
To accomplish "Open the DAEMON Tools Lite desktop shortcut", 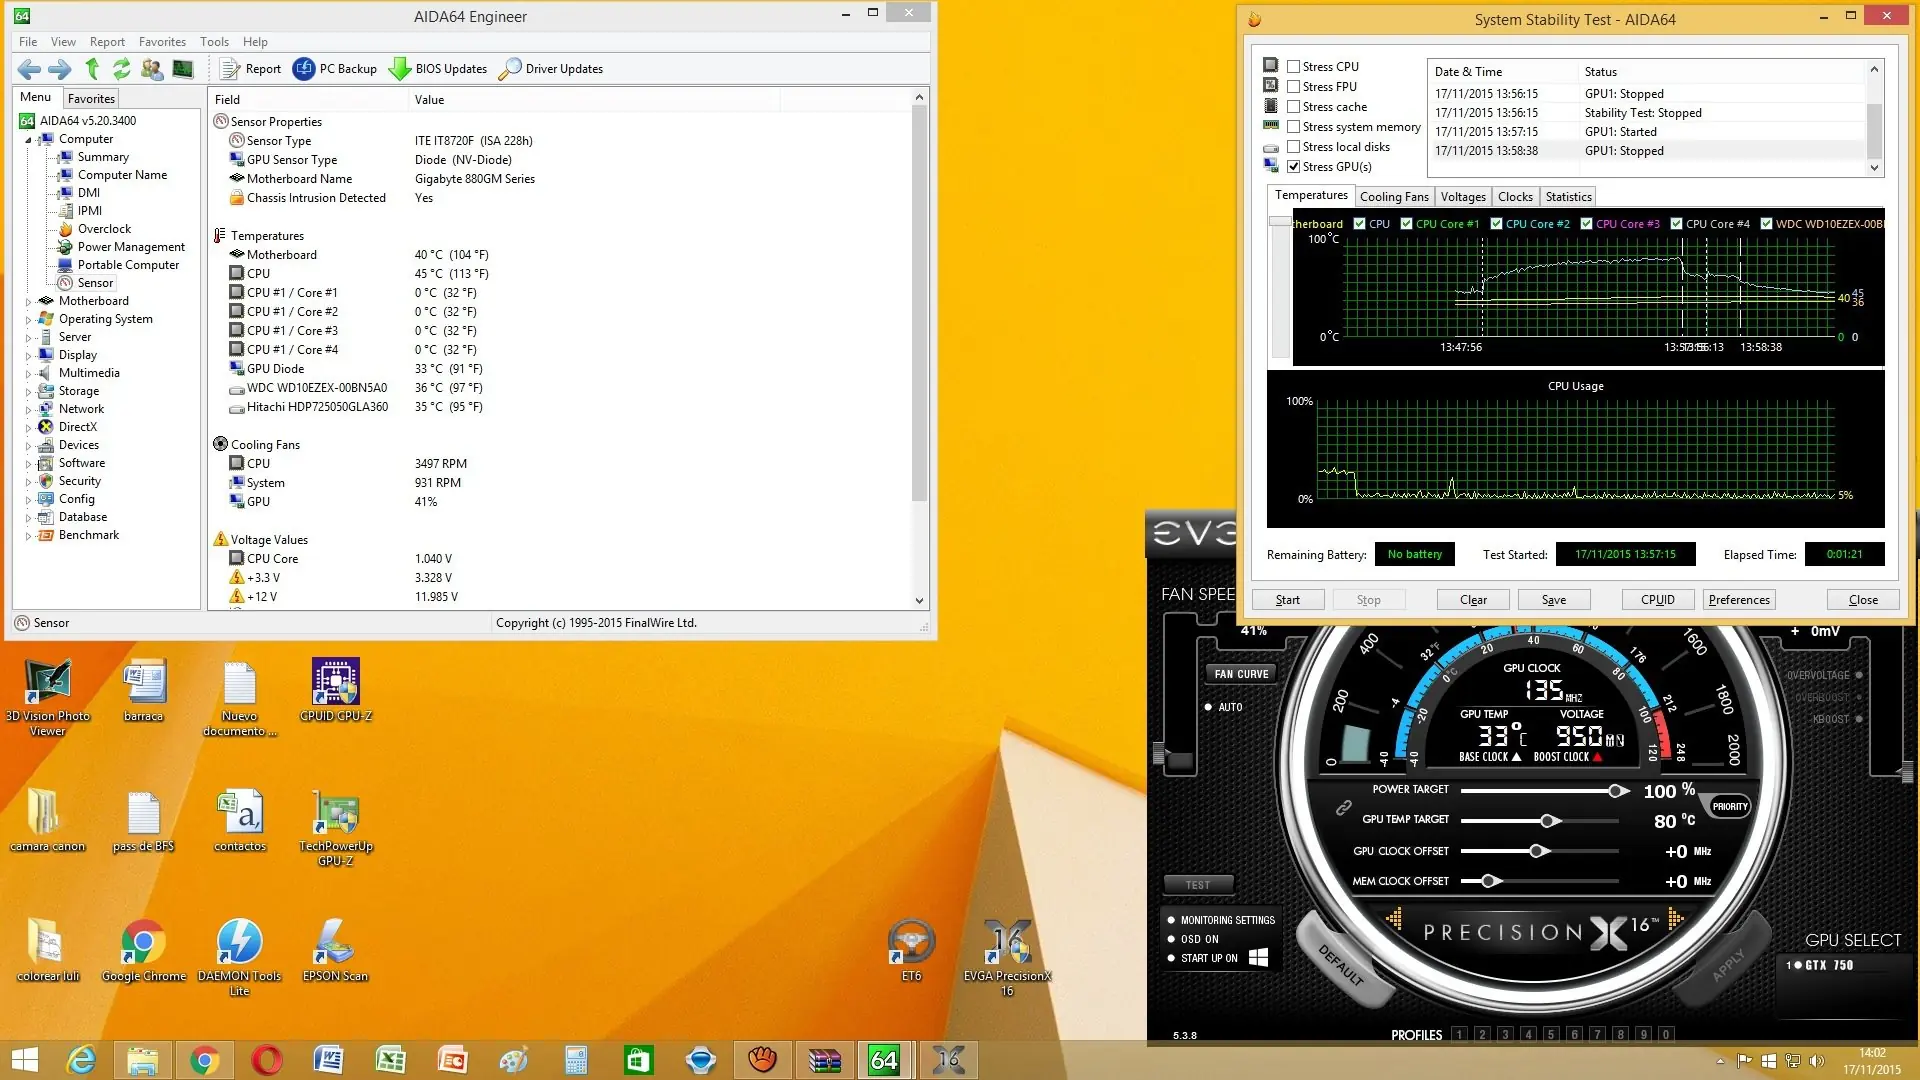I will (240, 958).
